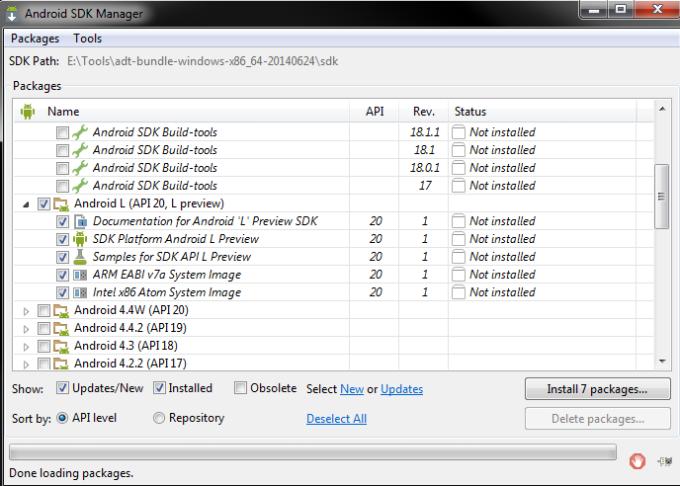The width and height of the screenshot is (680, 486).
Task: Click status icon for Build-tools 18.1.1 row
Action: tap(458, 132)
